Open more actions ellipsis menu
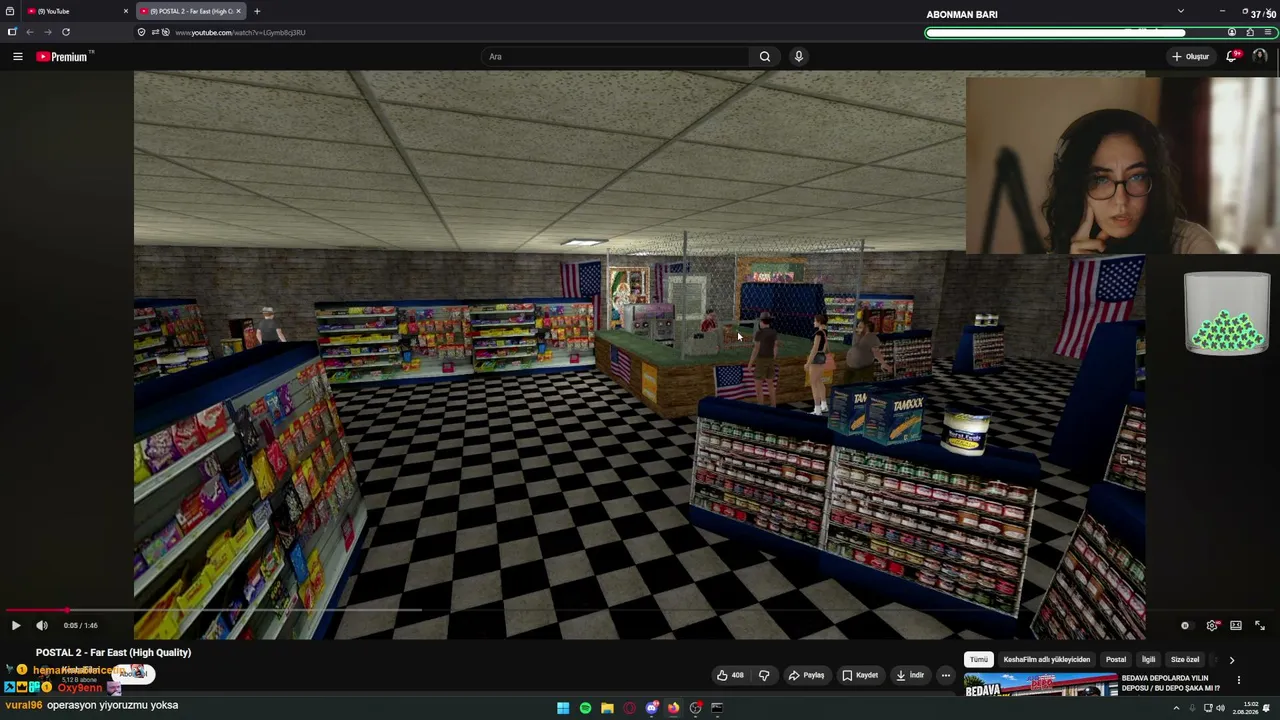The height and width of the screenshot is (720, 1280). coord(945,675)
